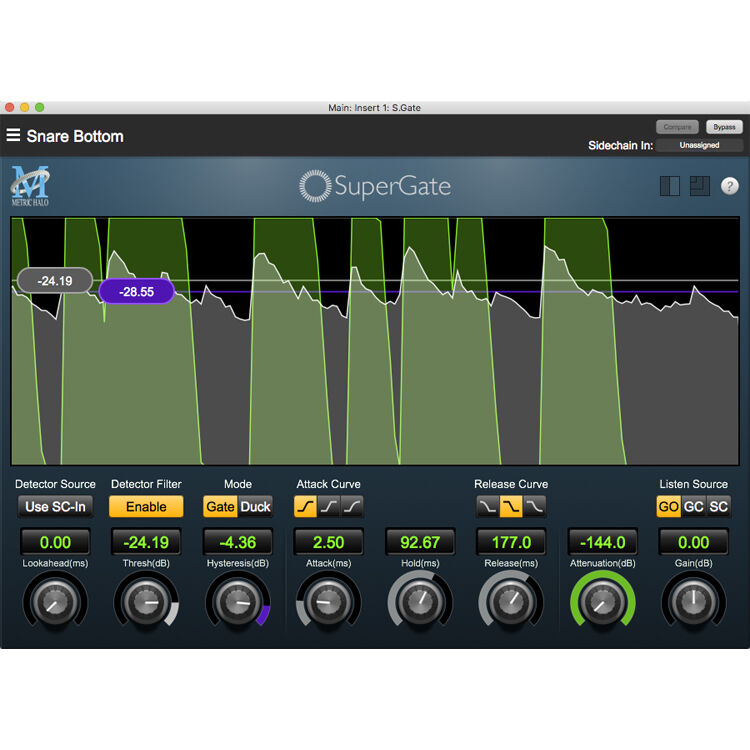Click the Hold 92.67 value field
Image resolution: width=750 pixels, height=750 pixels.
[420, 542]
